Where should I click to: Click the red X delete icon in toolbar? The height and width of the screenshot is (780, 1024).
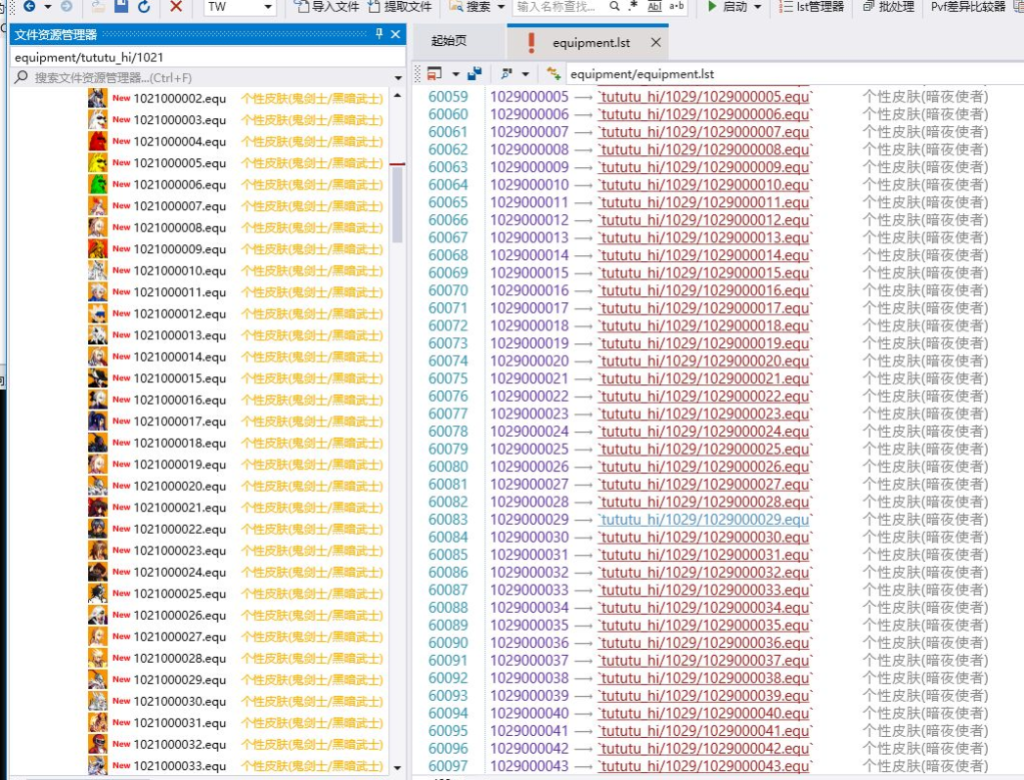[x=176, y=7]
